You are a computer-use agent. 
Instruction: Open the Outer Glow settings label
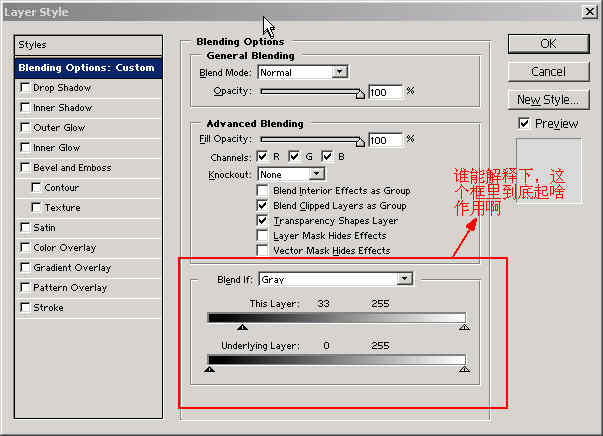coord(59,128)
